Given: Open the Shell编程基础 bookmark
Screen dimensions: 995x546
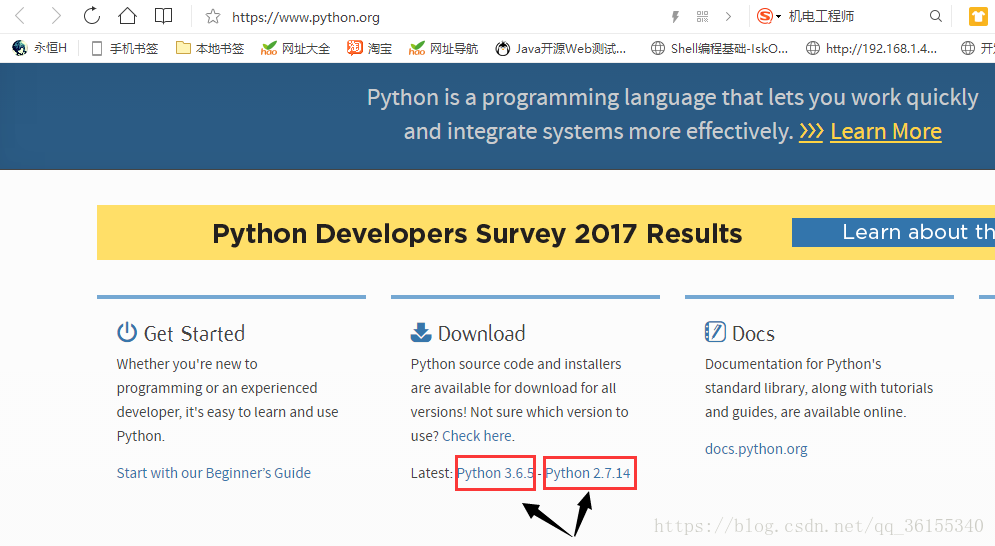Looking at the screenshot, I should (720, 48).
